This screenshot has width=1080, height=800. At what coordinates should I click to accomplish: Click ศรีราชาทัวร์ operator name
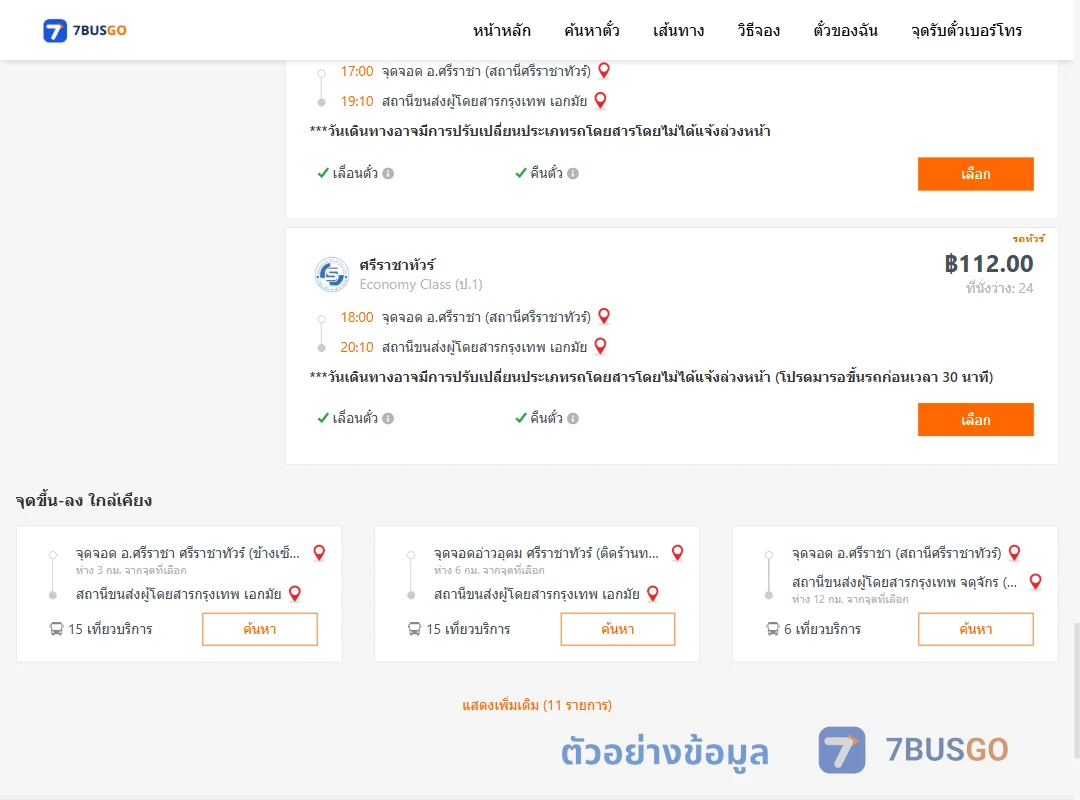click(x=397, y=265)
